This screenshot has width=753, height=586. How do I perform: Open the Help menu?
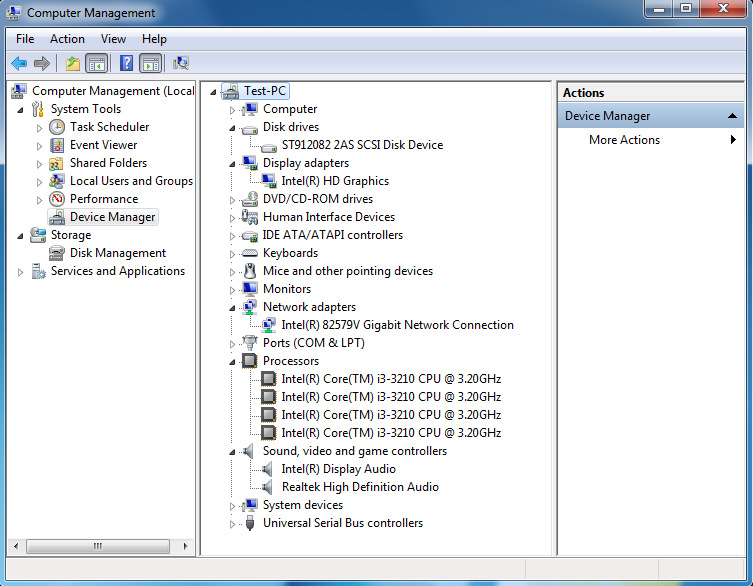tap(154, 39)
